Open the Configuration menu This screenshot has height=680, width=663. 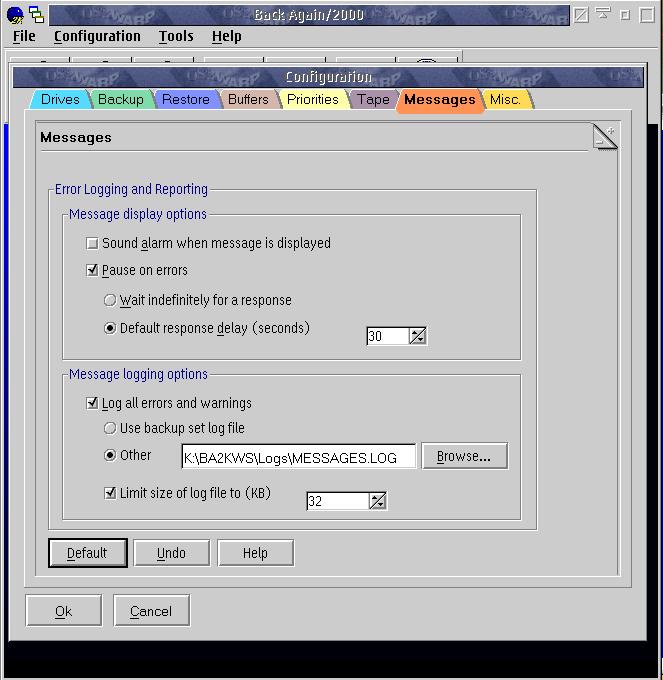97,36
